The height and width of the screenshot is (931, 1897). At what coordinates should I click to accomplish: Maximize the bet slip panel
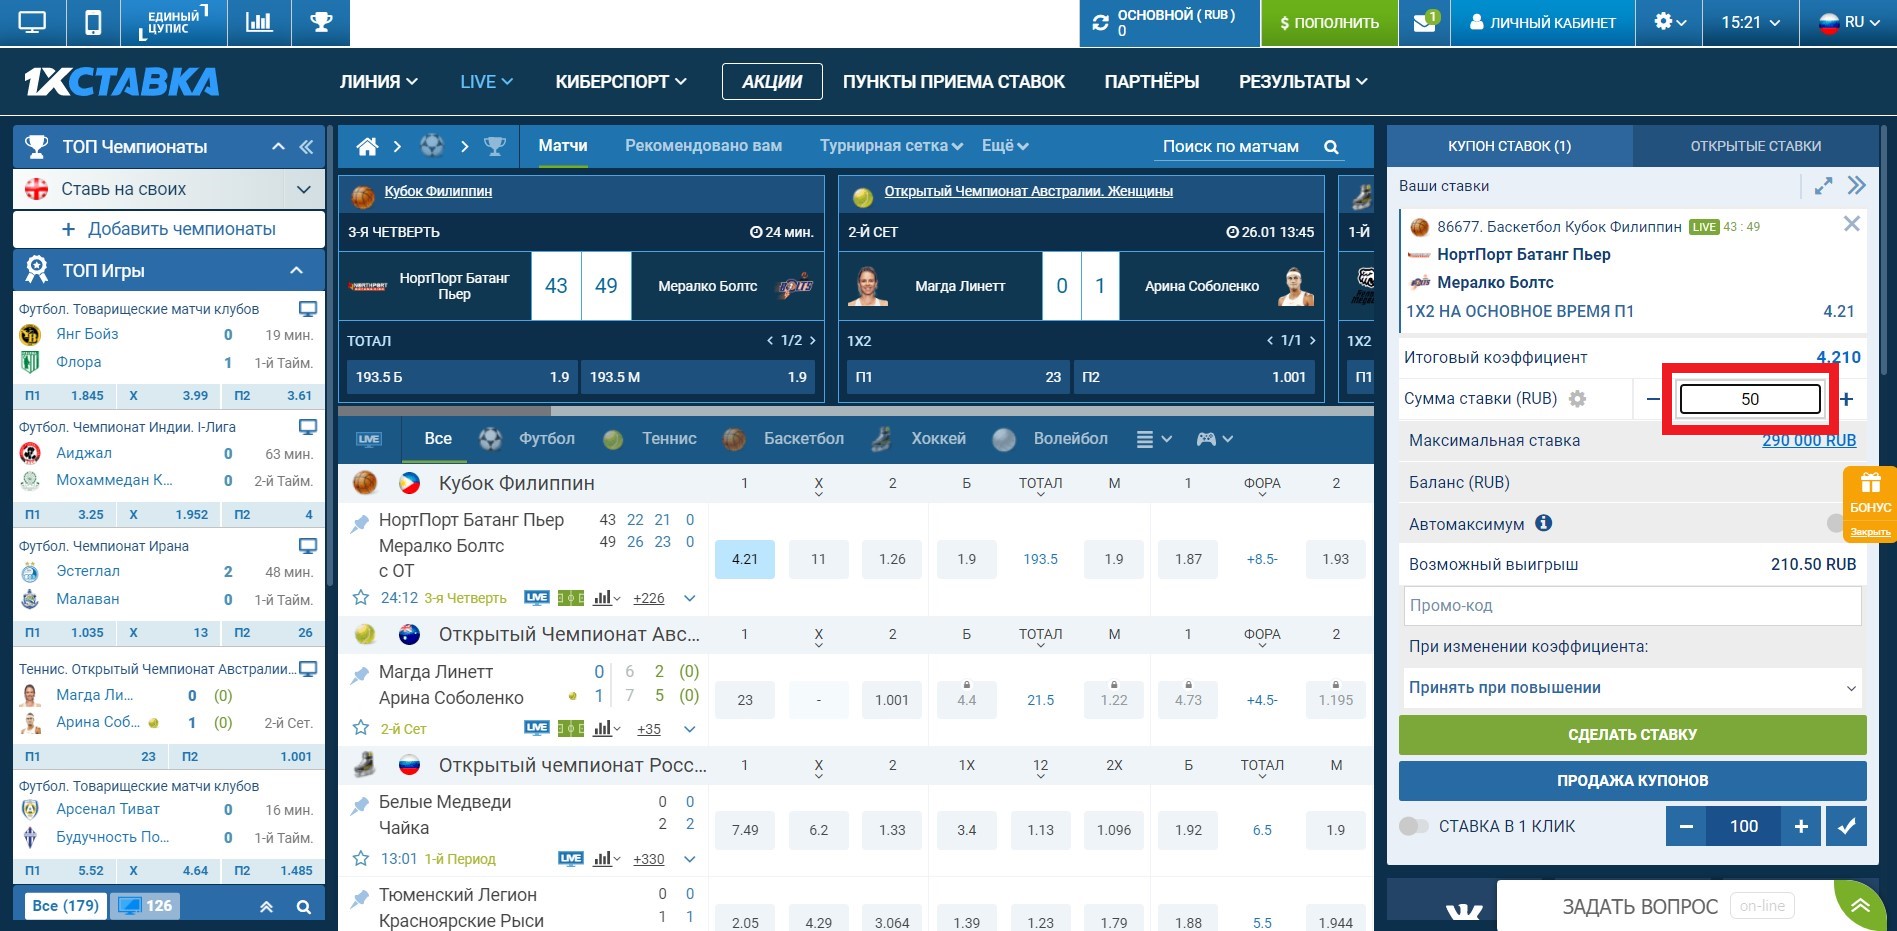click(x=1823, y=186)
